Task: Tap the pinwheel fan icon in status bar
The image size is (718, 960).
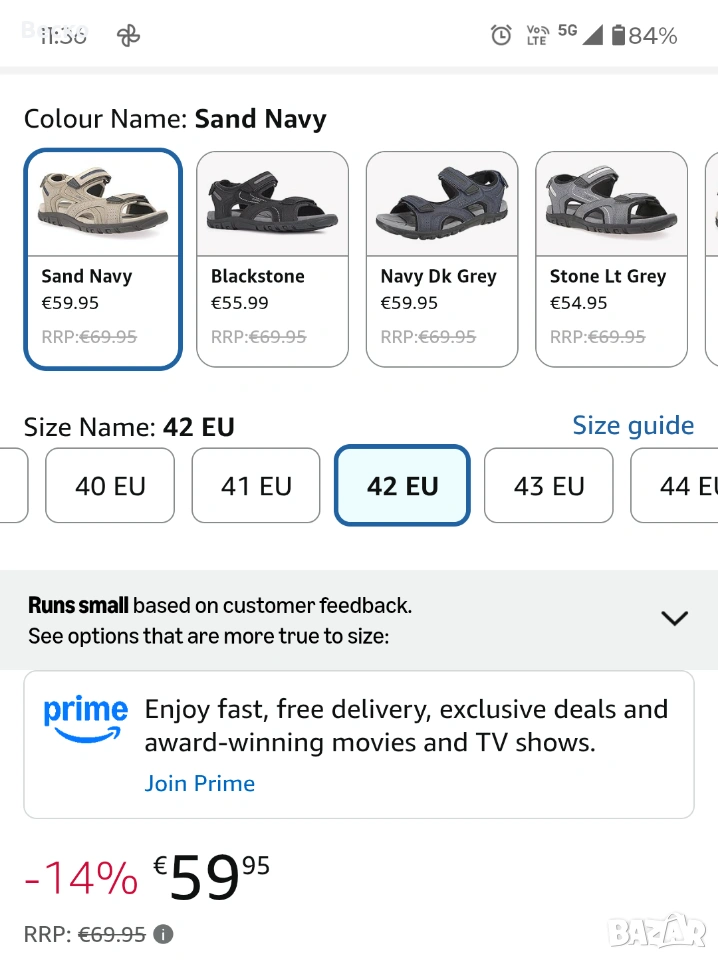Action: coord(129,36)
